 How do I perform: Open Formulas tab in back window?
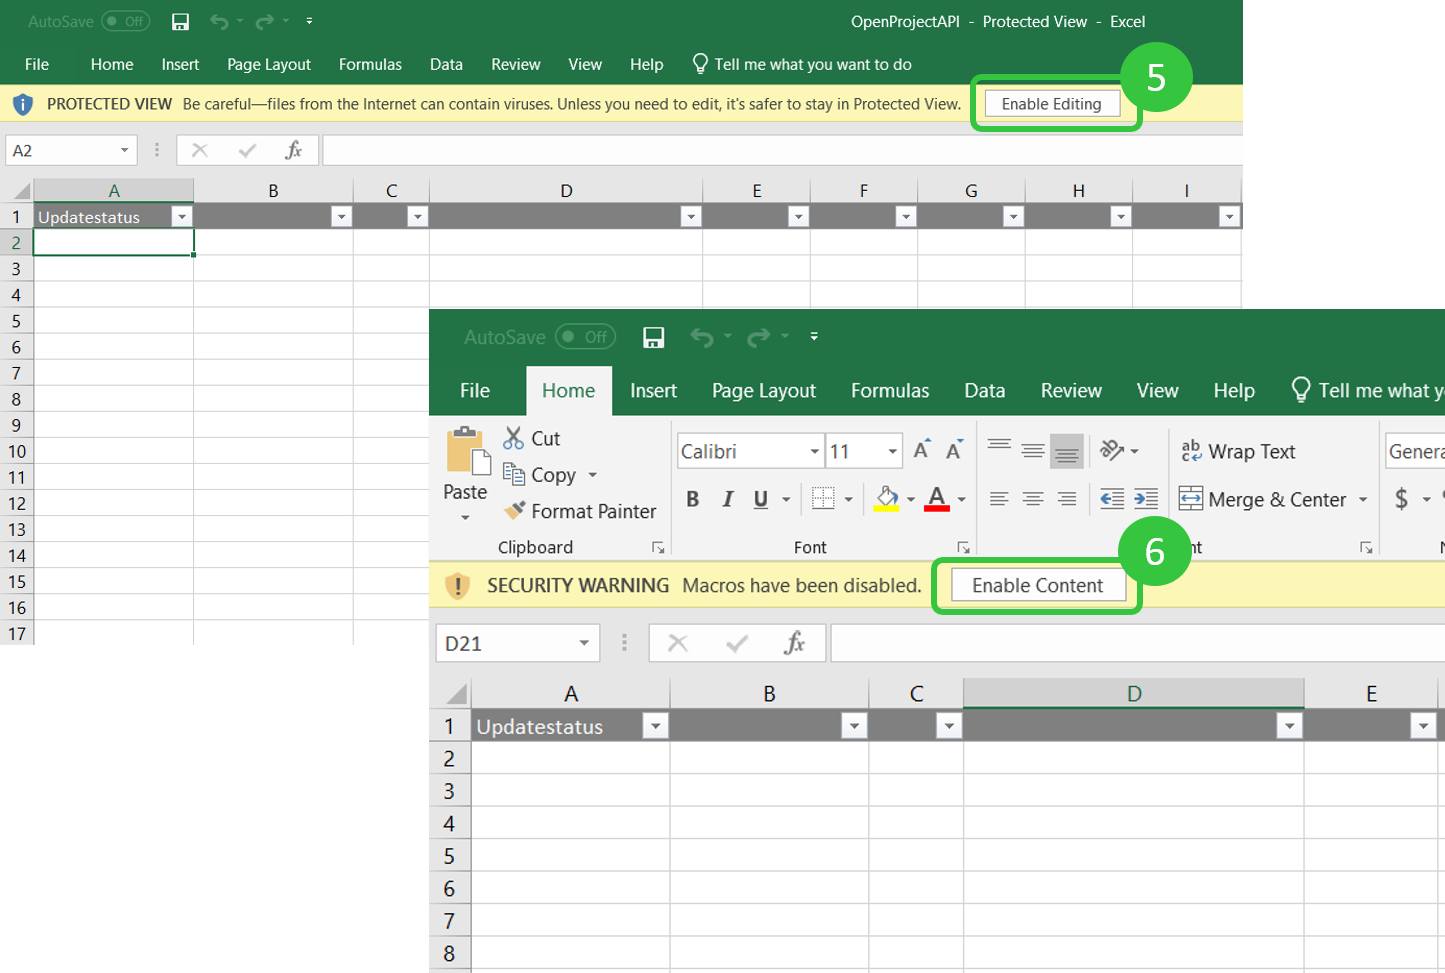[370, 64]
